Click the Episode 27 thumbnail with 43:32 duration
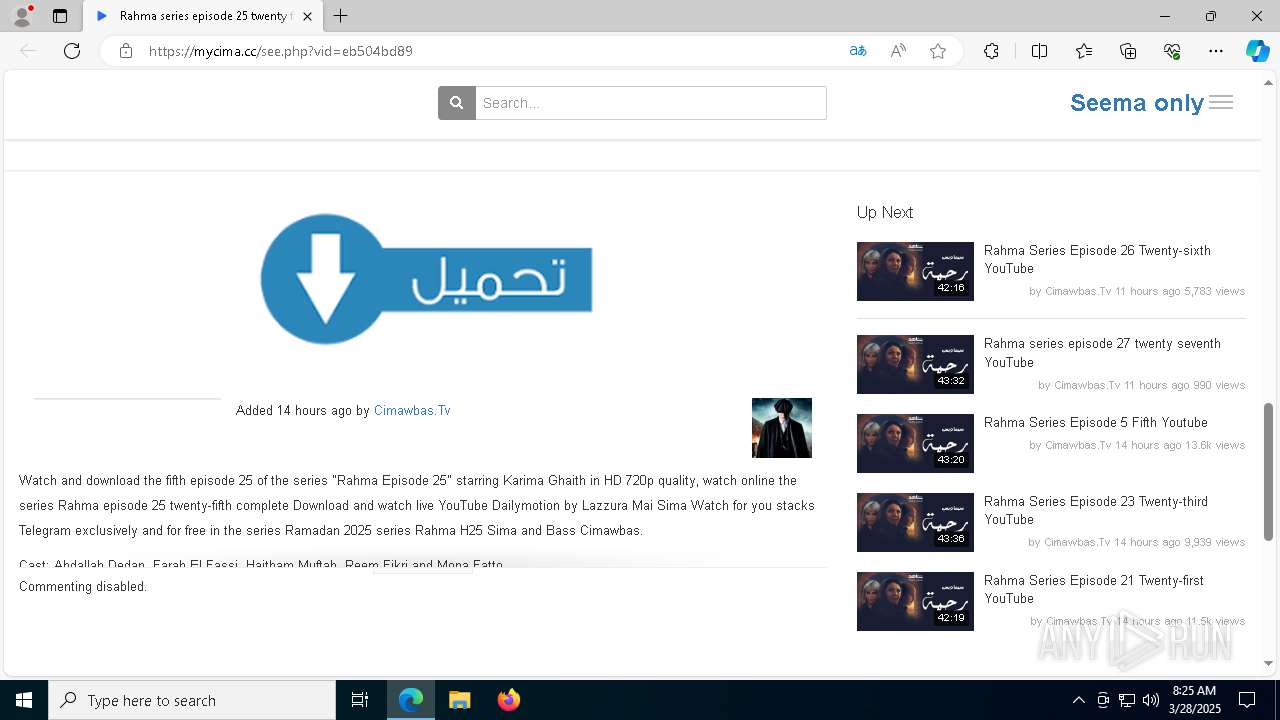 click(915, 364)
